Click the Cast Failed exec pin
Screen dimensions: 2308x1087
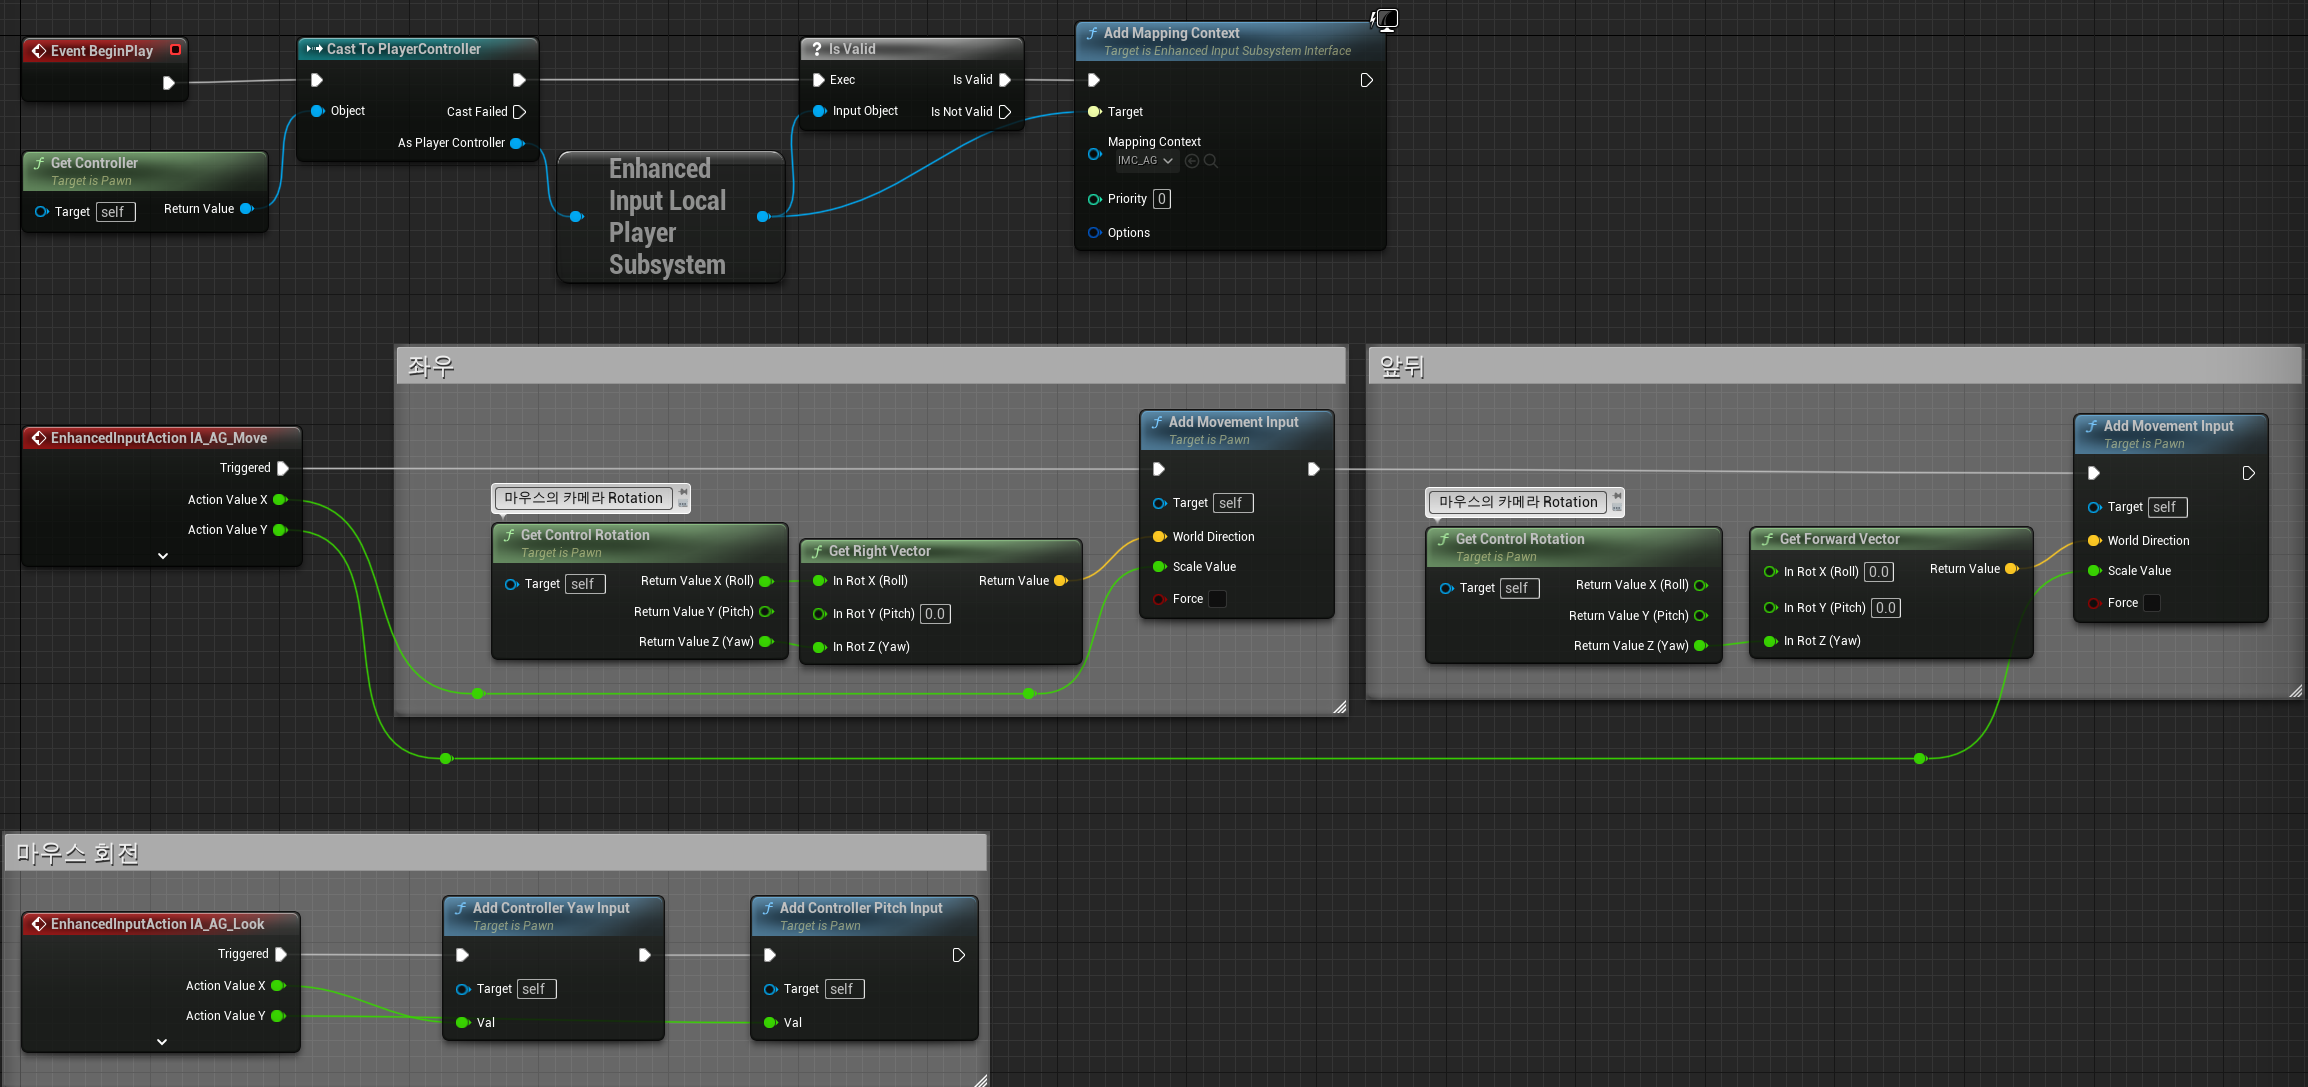tap(519, 112)
